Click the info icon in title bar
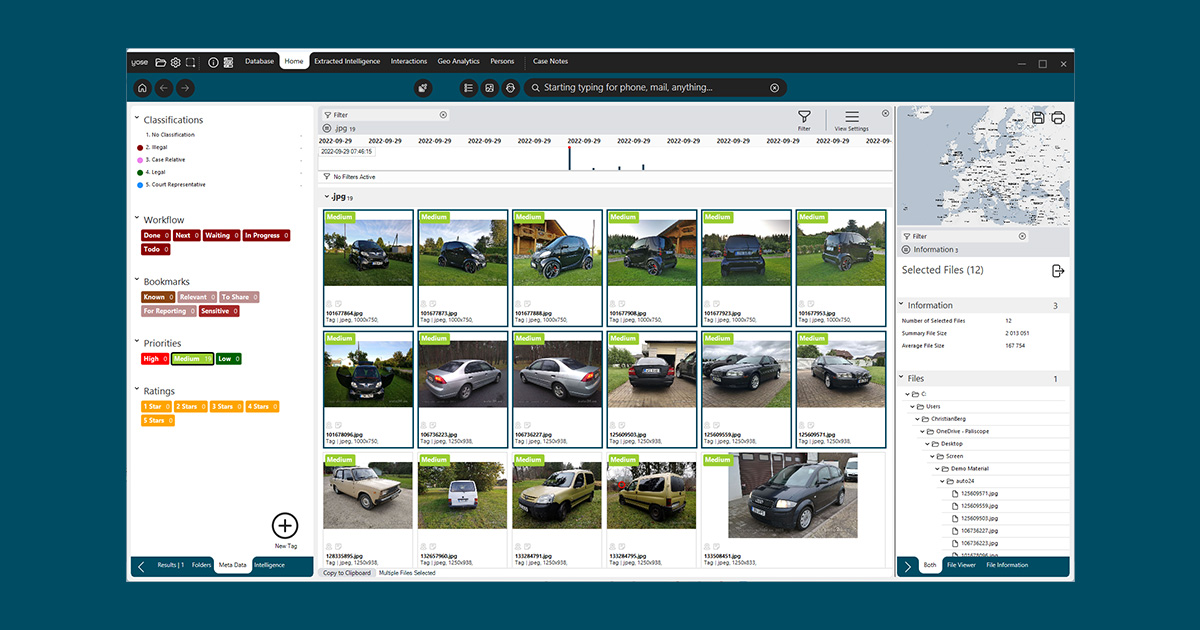The image size is (1200, 630). point(213,62)
